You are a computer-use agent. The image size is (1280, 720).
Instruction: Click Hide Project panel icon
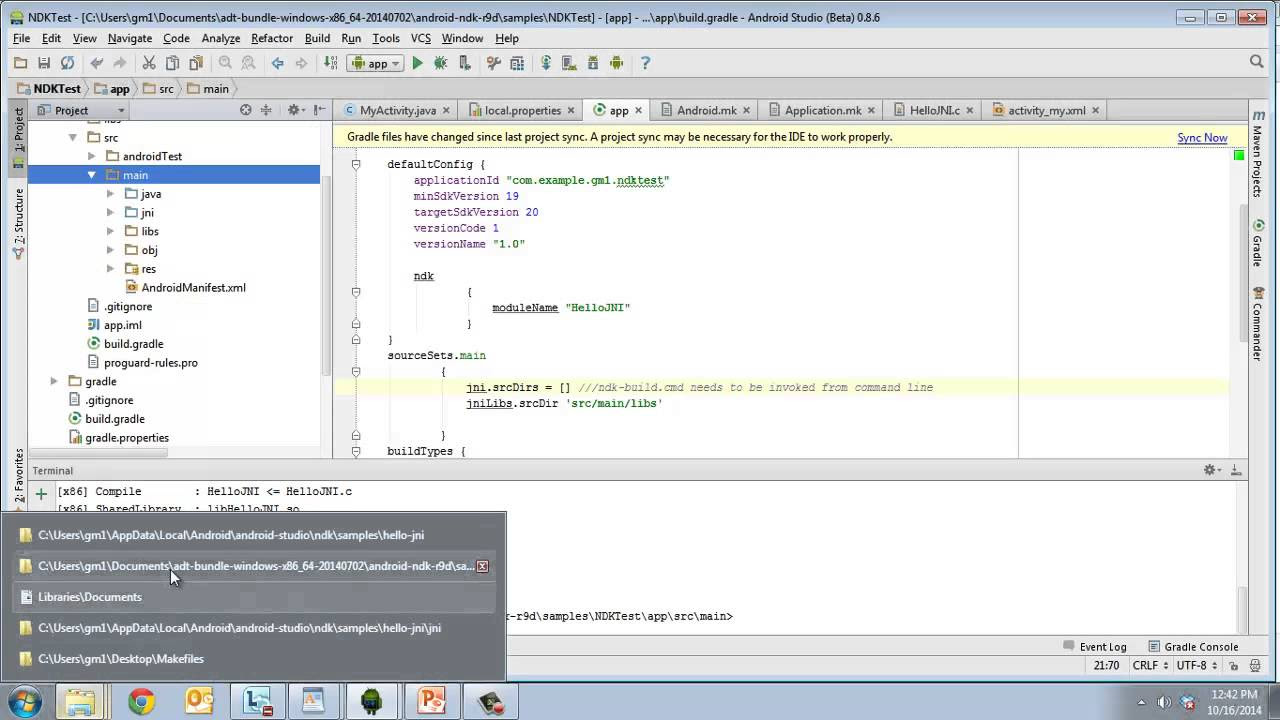click(x=319, y=110)
